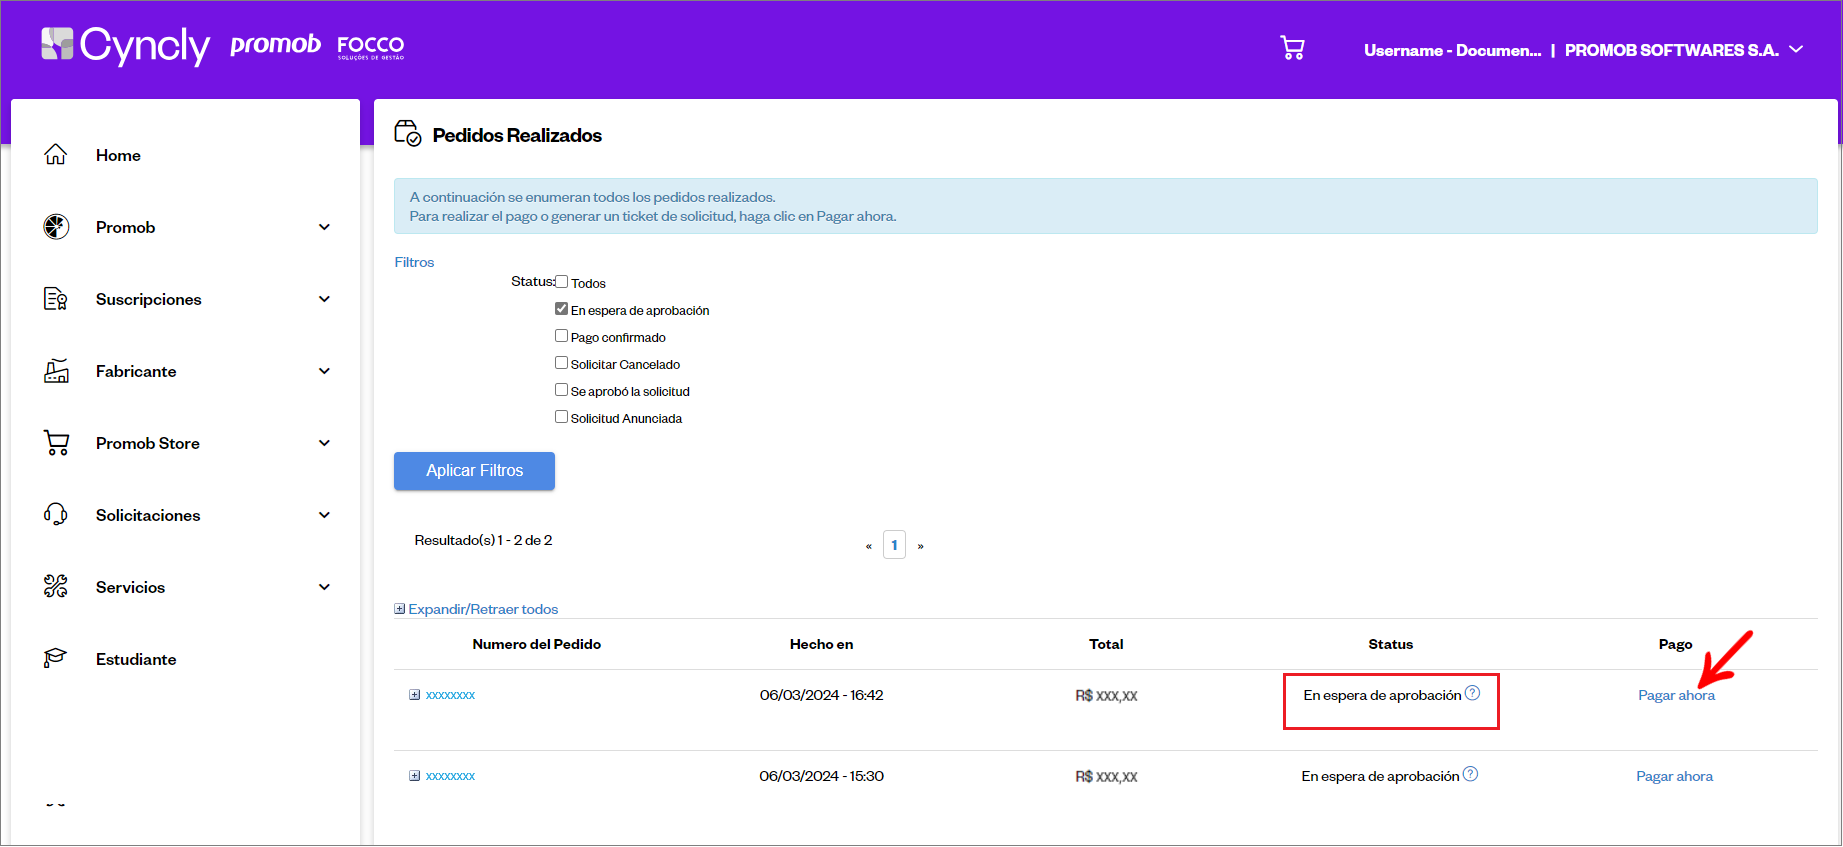Enable the Pago confirmado checkbox
Screen dimensions: 1843x847
click(561, 336)
